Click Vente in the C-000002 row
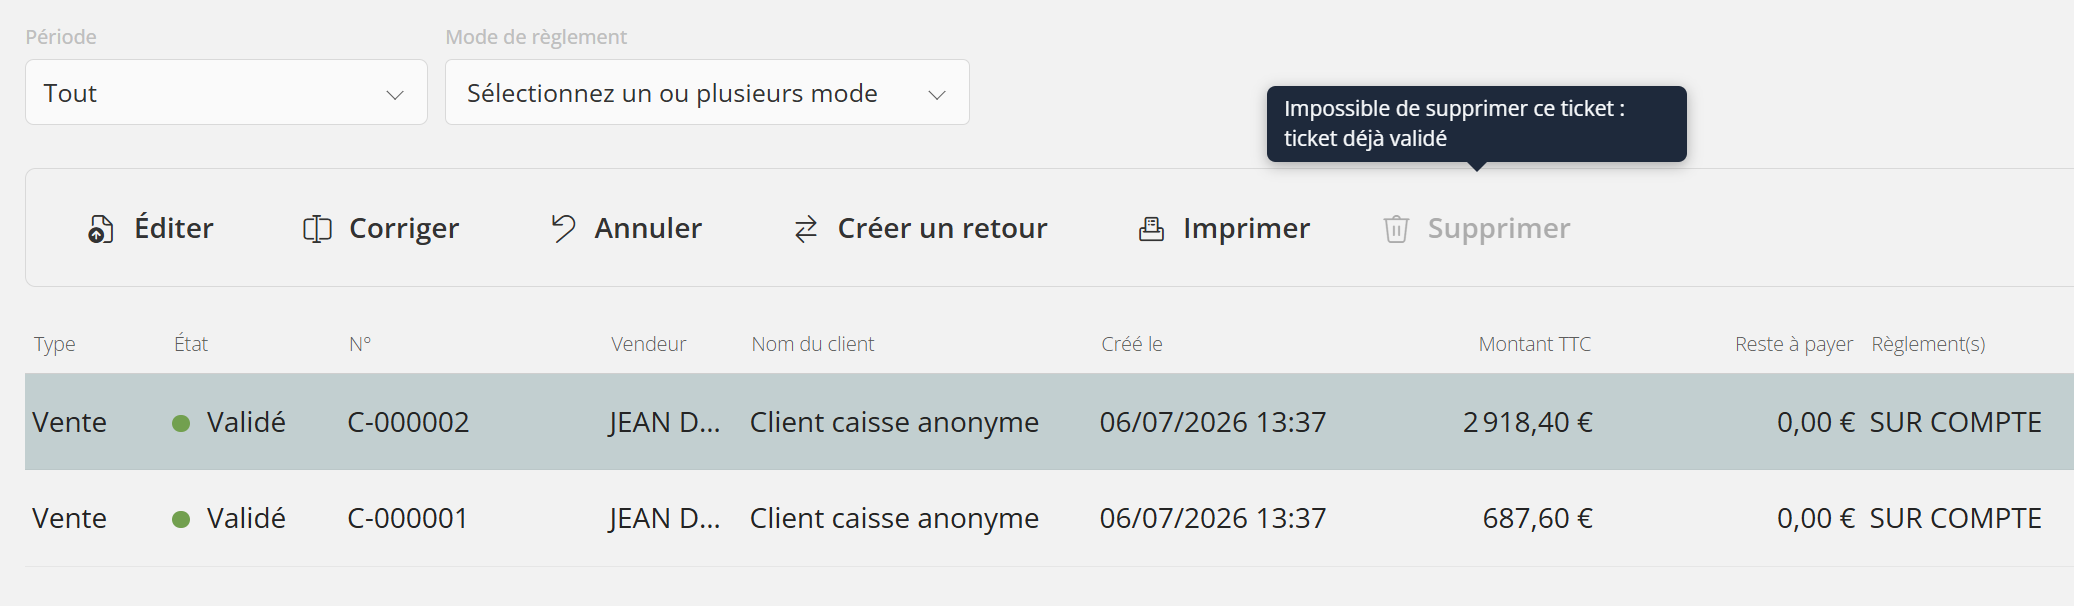This screenshot has width=2074, height=606. pyautogui.click(x=69, y=422)
